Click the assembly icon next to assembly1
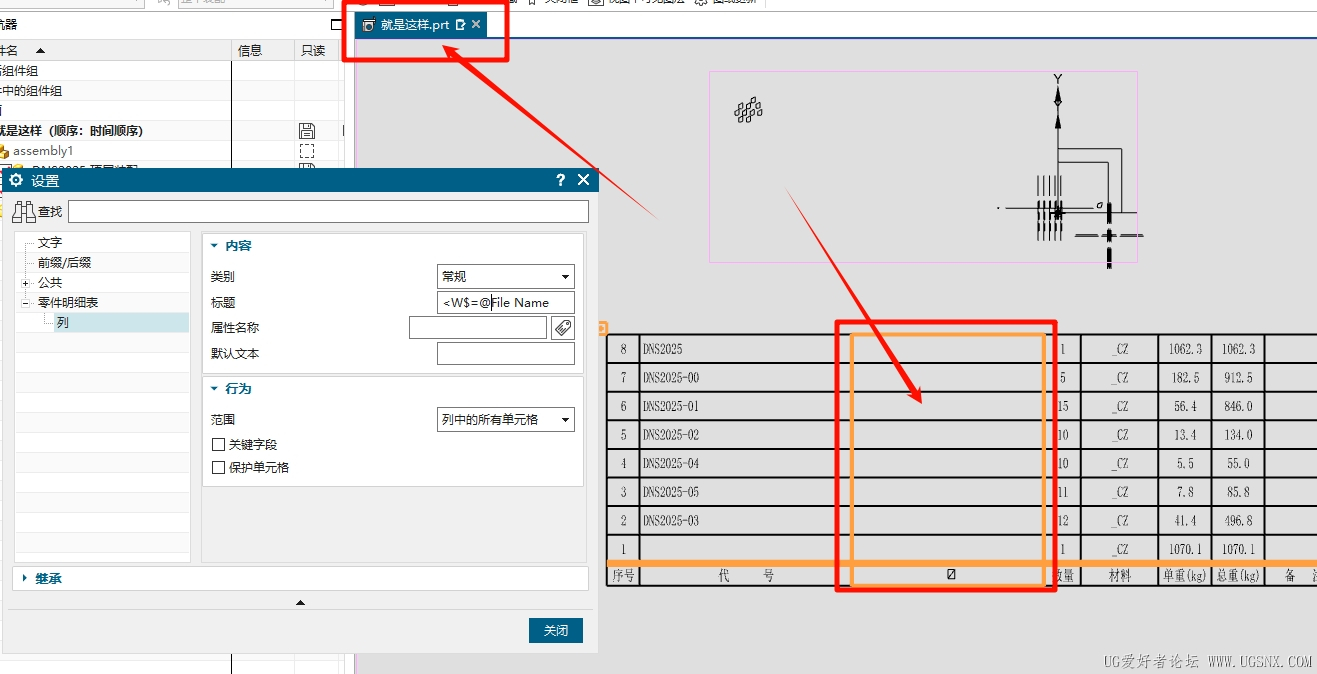 [x=4, y=152]
